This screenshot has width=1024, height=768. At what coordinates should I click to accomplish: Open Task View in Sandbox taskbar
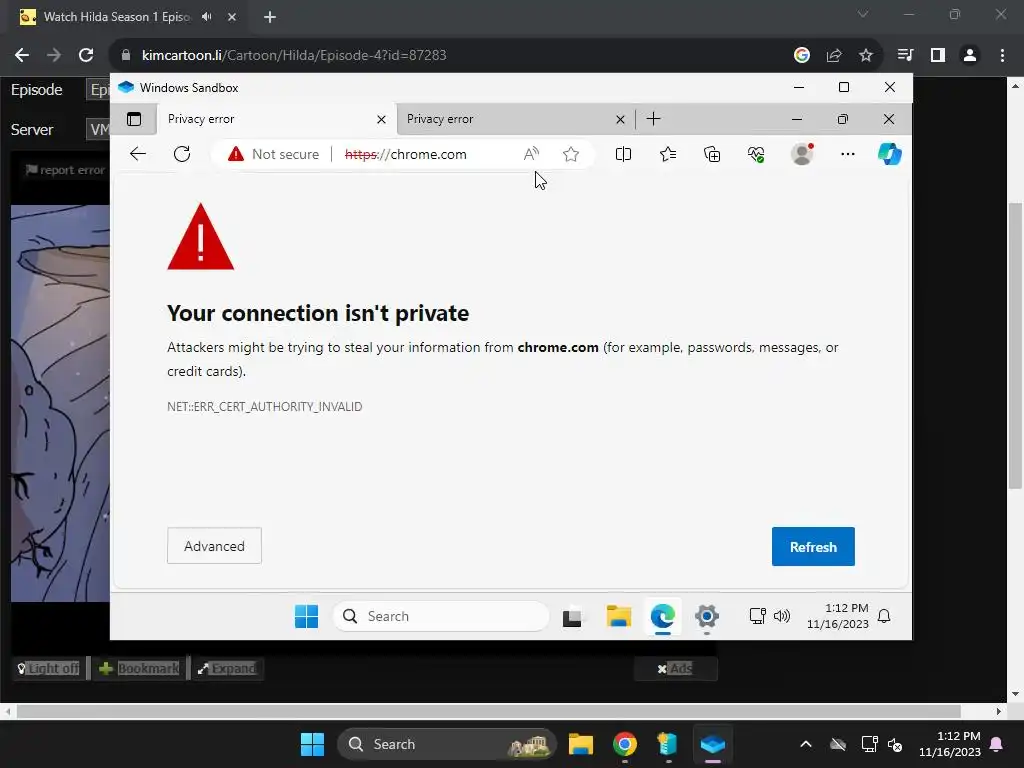click(572, 616)
